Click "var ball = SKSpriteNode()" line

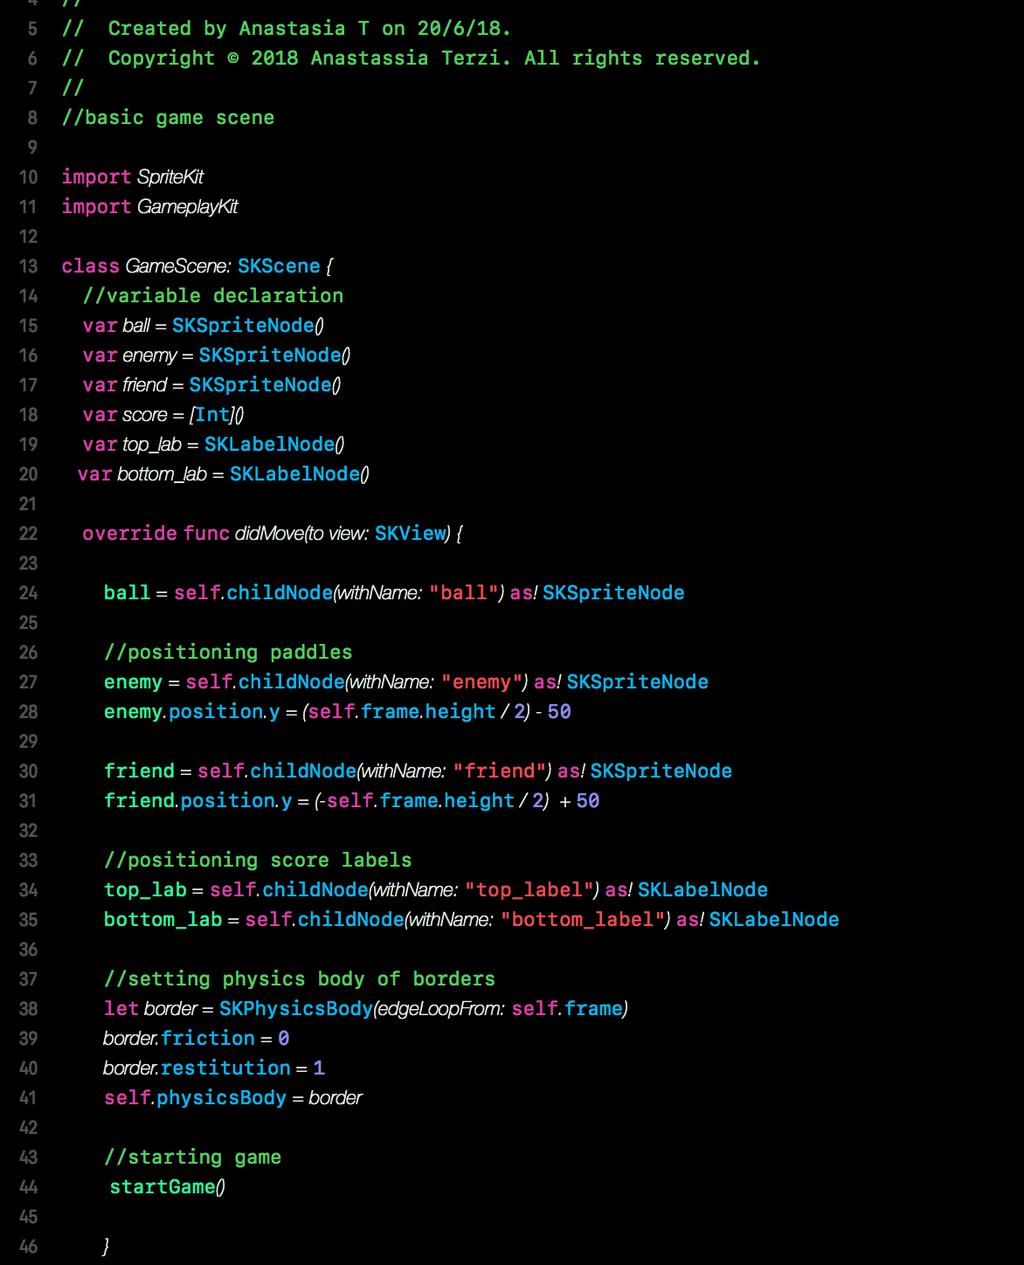point(203,326)
